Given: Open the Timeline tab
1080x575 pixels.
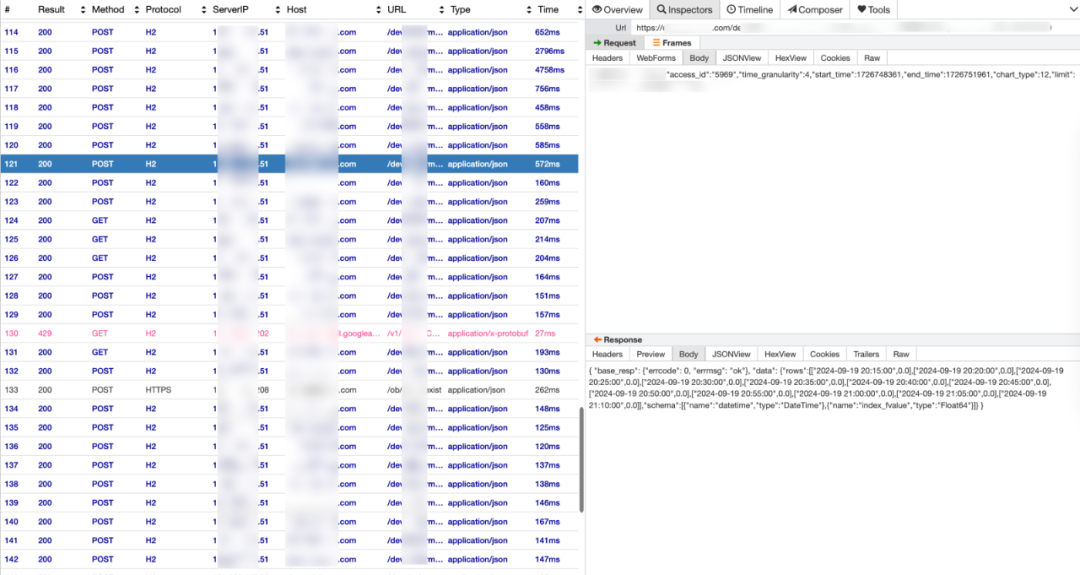Looking at the screenshot, I should (x=749, y=10).
